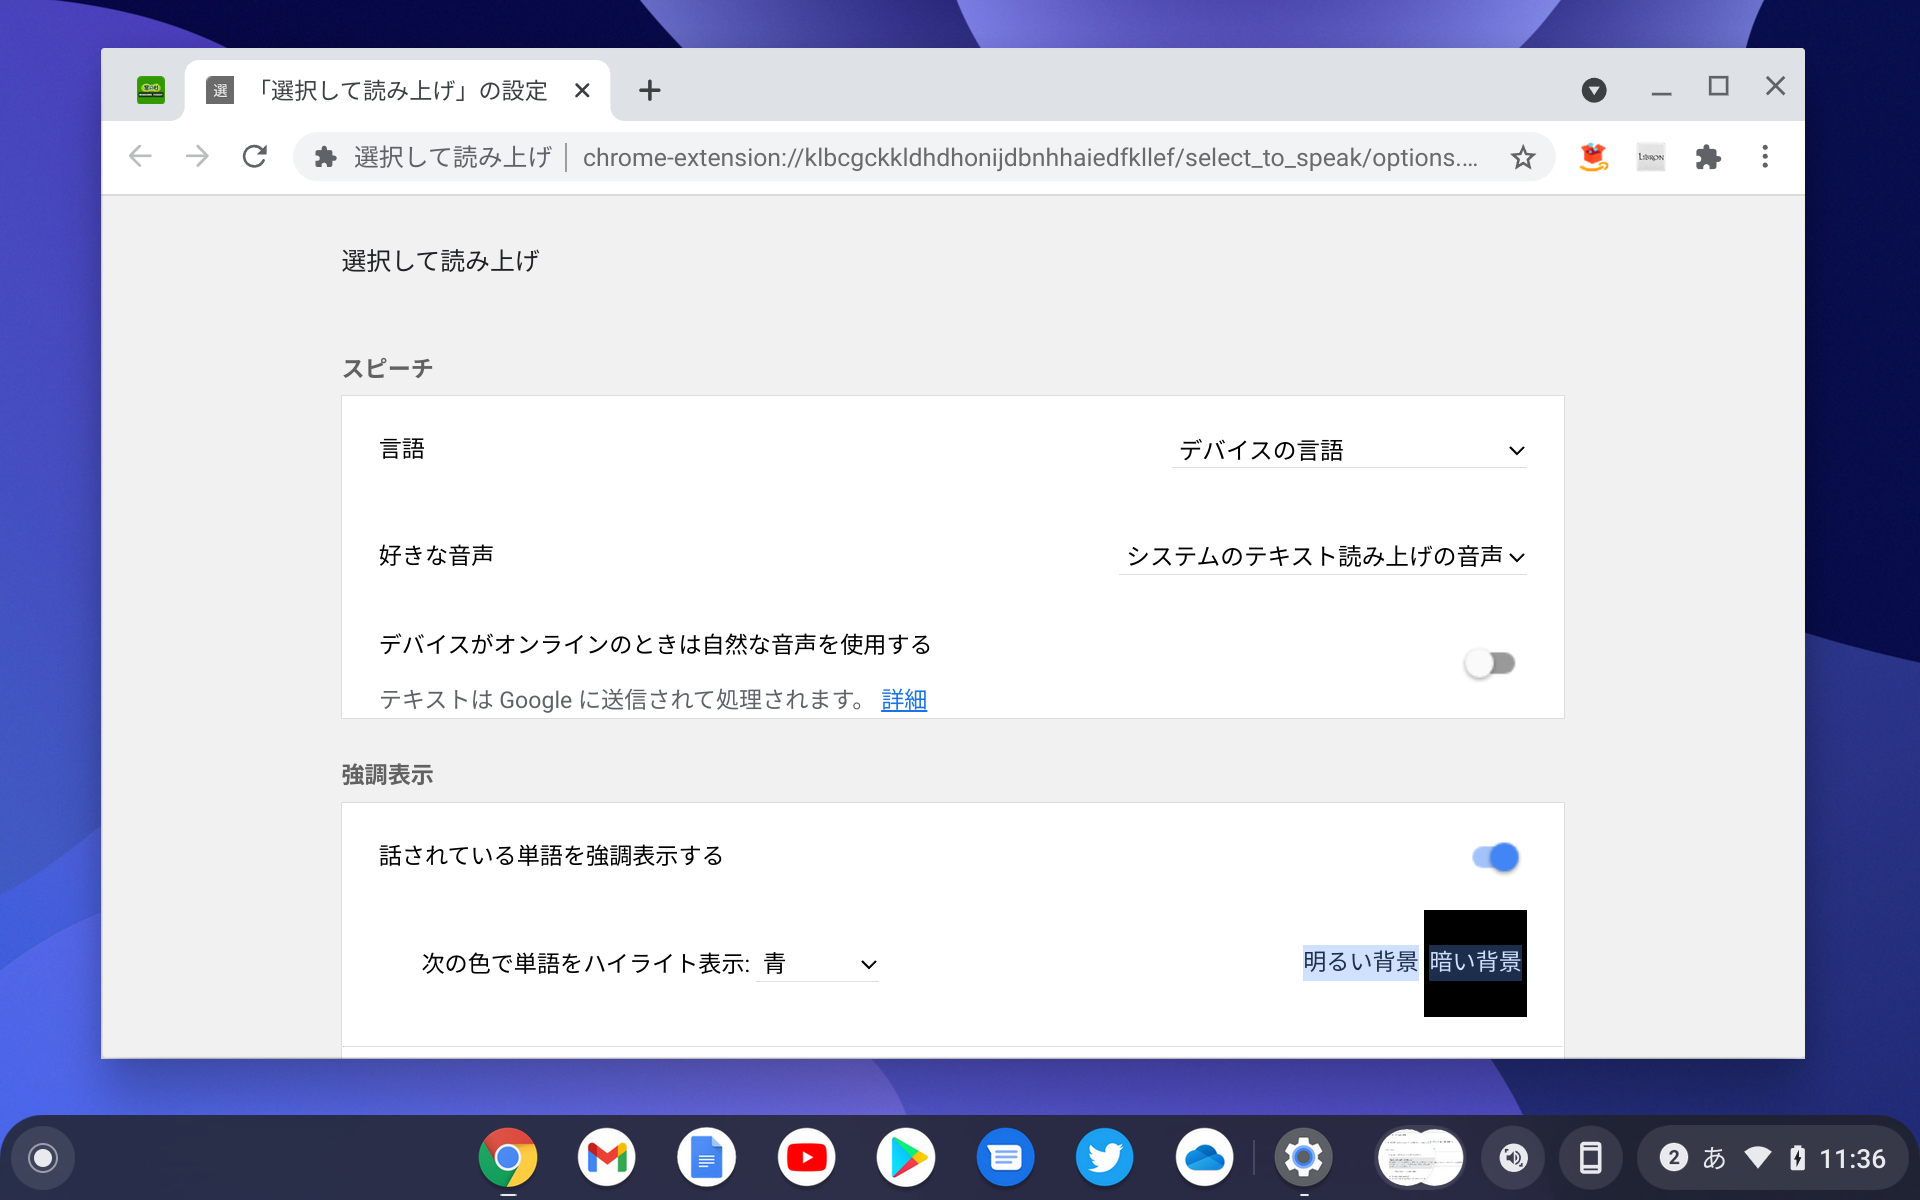Disable 話されている単語を強調表示する toggle
Screen dimensions: 1920x1200
click(1494, 856)
